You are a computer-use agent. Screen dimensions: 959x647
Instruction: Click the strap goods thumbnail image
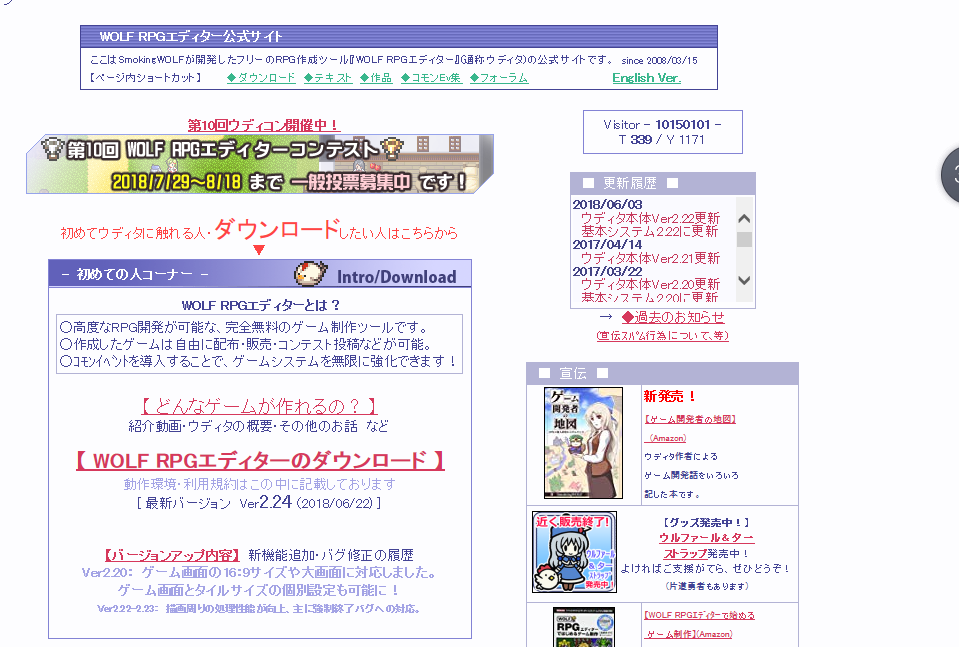pyautogui.click(x=574, y=552)
